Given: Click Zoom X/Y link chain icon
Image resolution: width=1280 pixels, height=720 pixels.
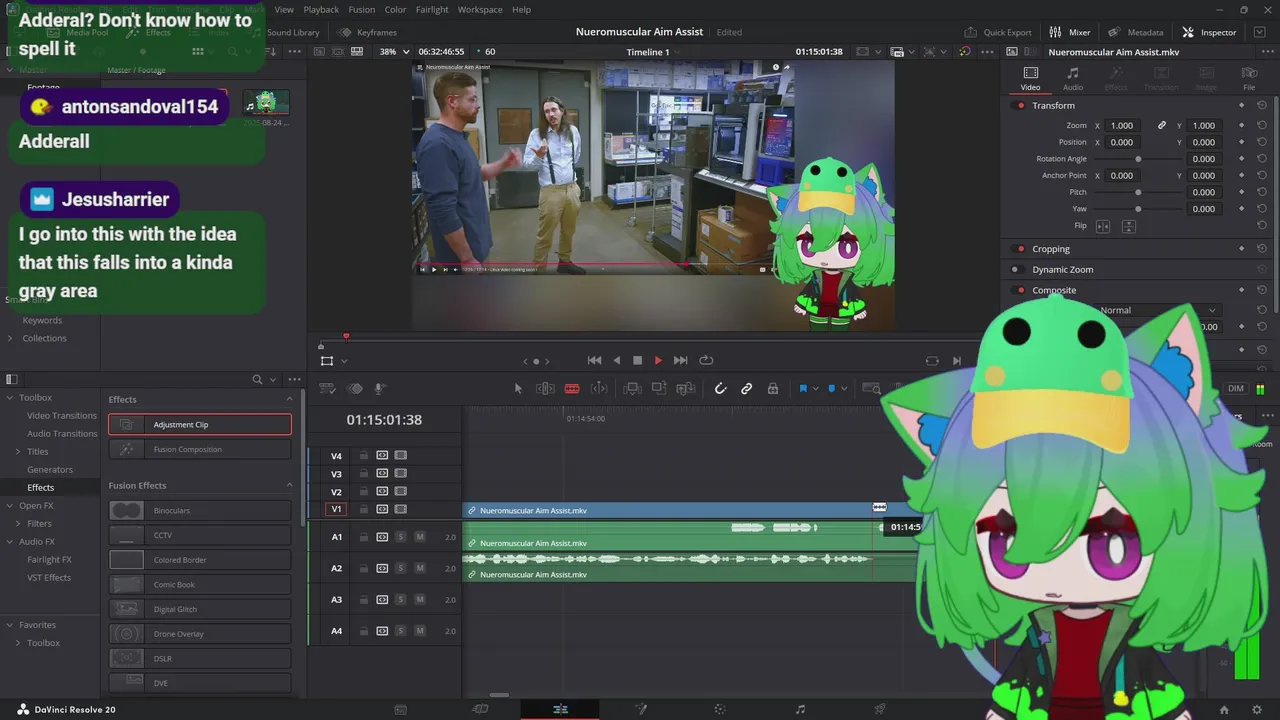Looking at the screenshot, I should [1162, 125].
